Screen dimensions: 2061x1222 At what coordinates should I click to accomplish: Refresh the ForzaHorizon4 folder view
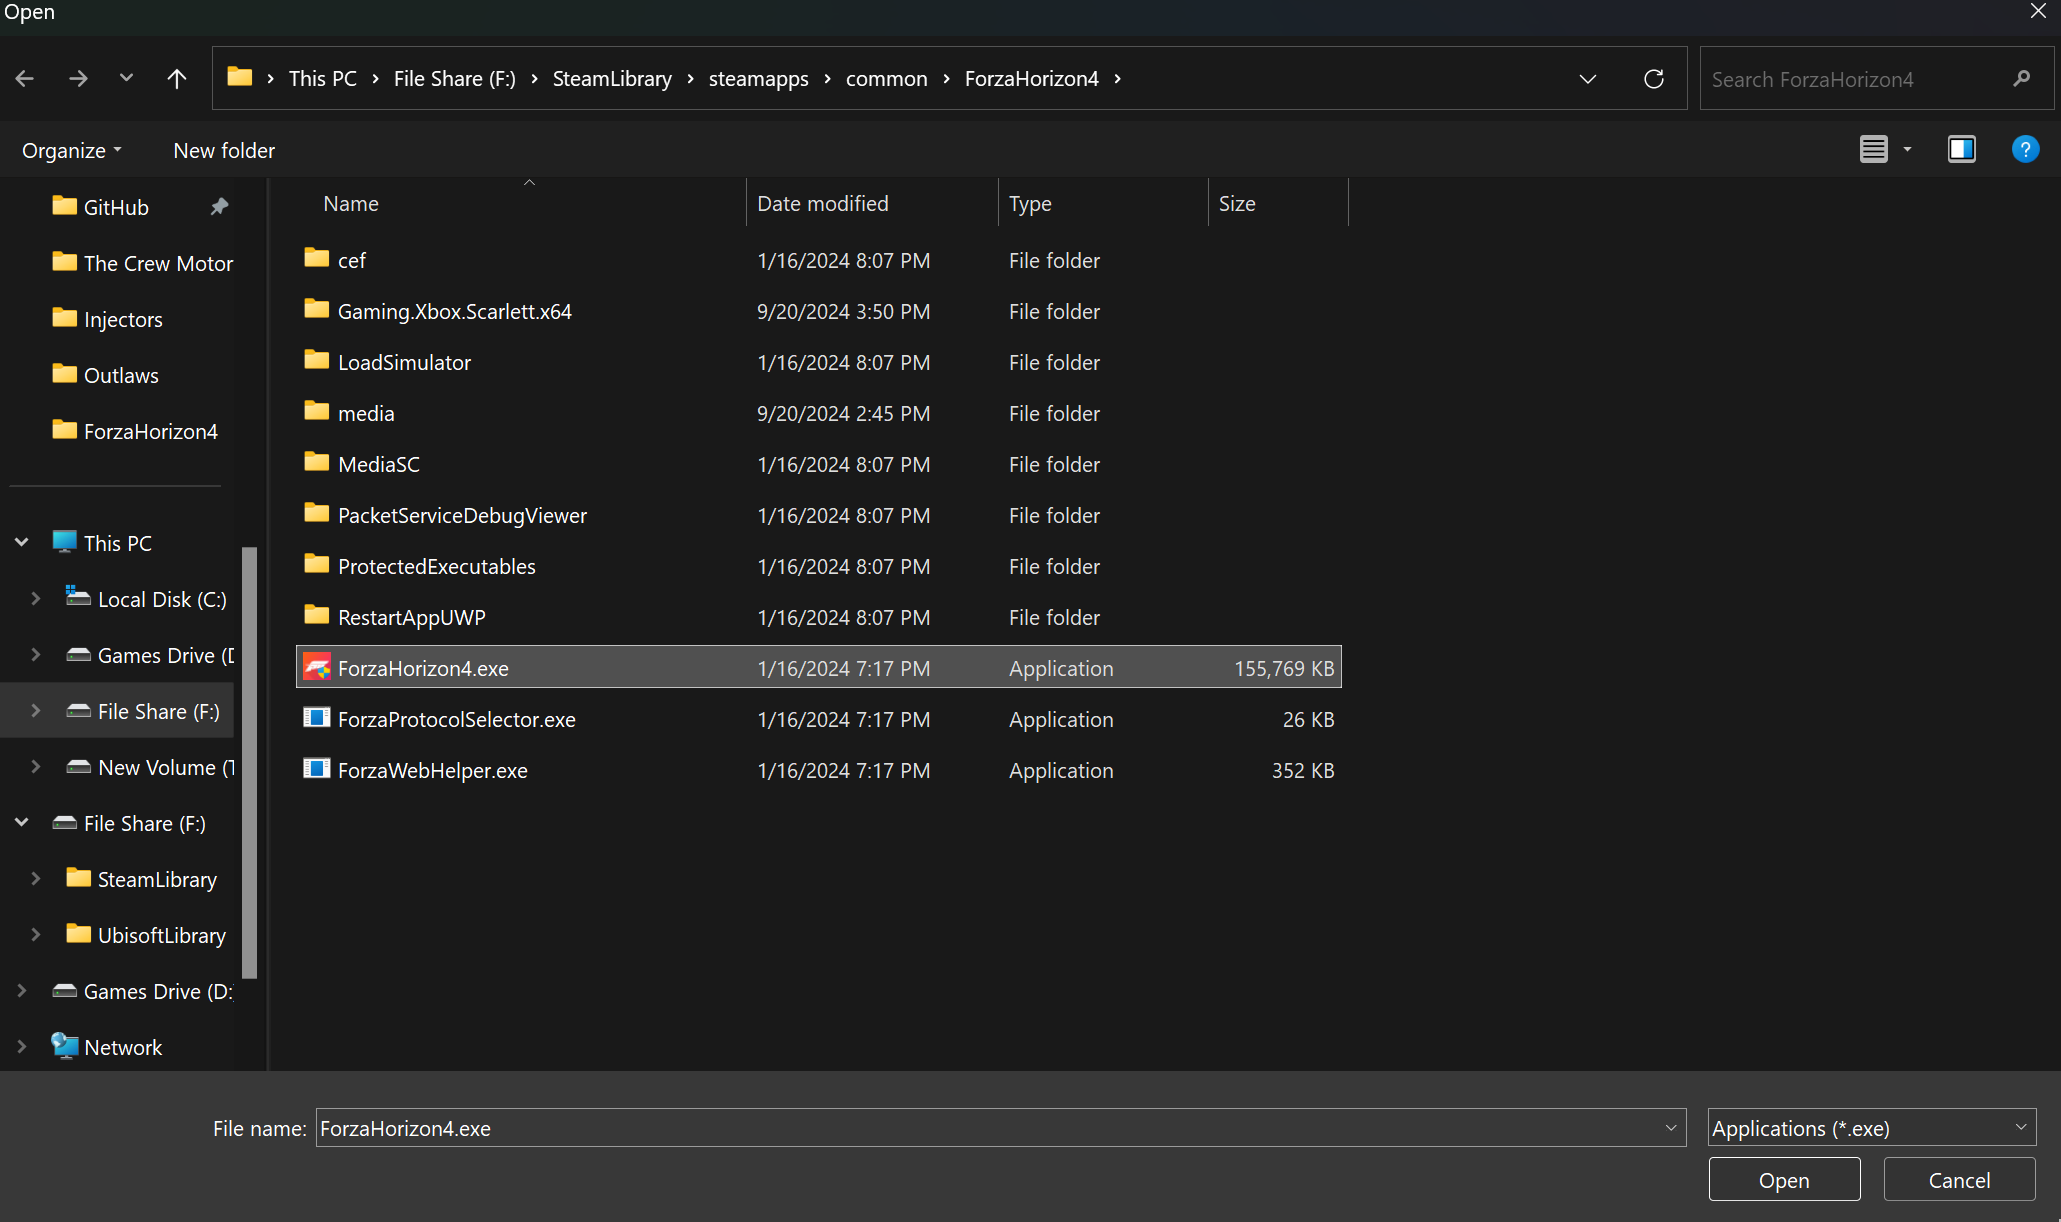[x=1654, y=78]
